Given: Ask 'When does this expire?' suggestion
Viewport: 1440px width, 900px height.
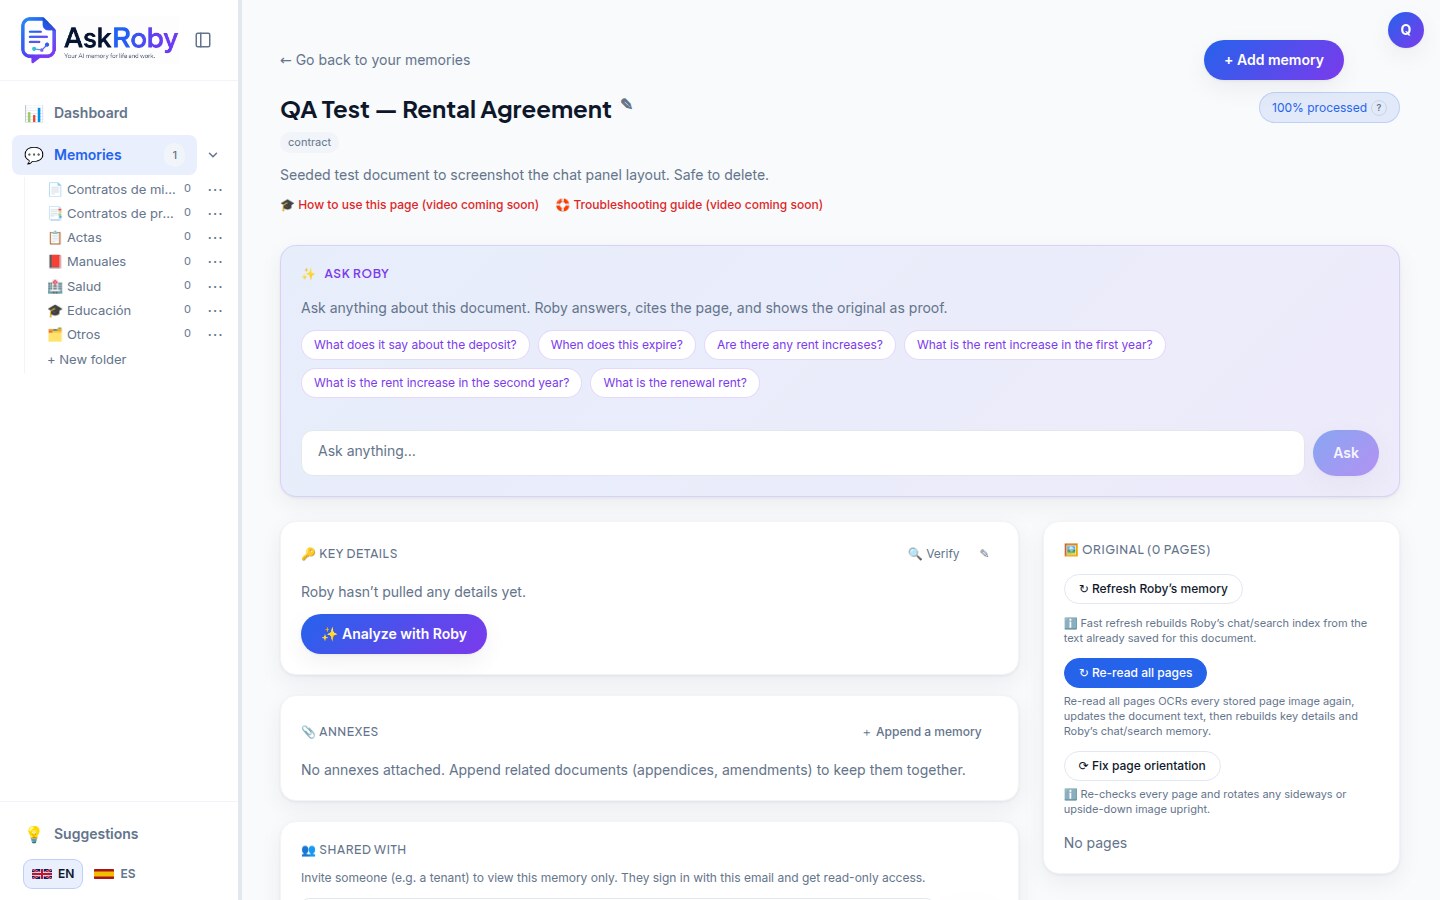Looking at the screenshot, I should click(x=617, y=345).
